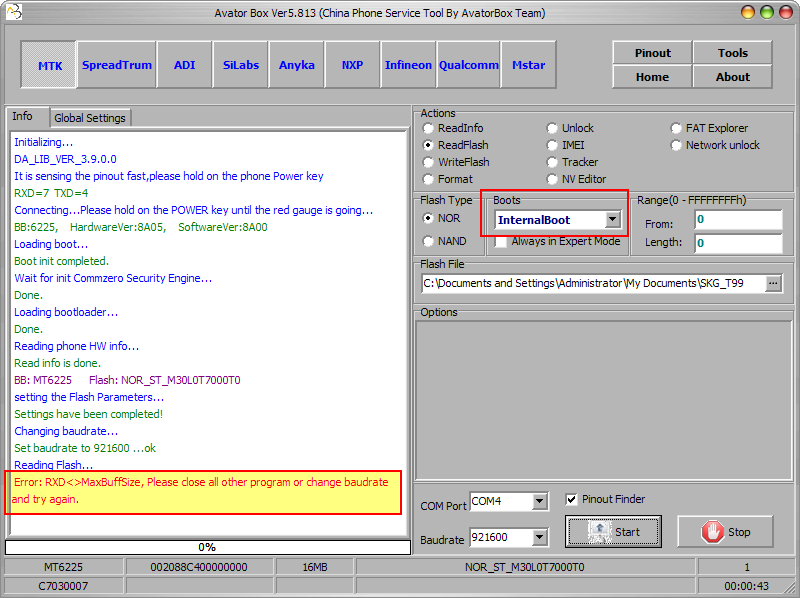Image resolution: width=800 pixels, height=598 pixels.
Task: Click the Avator Box title bar icon
Action: pyautogui.click(x=14, y=11)
